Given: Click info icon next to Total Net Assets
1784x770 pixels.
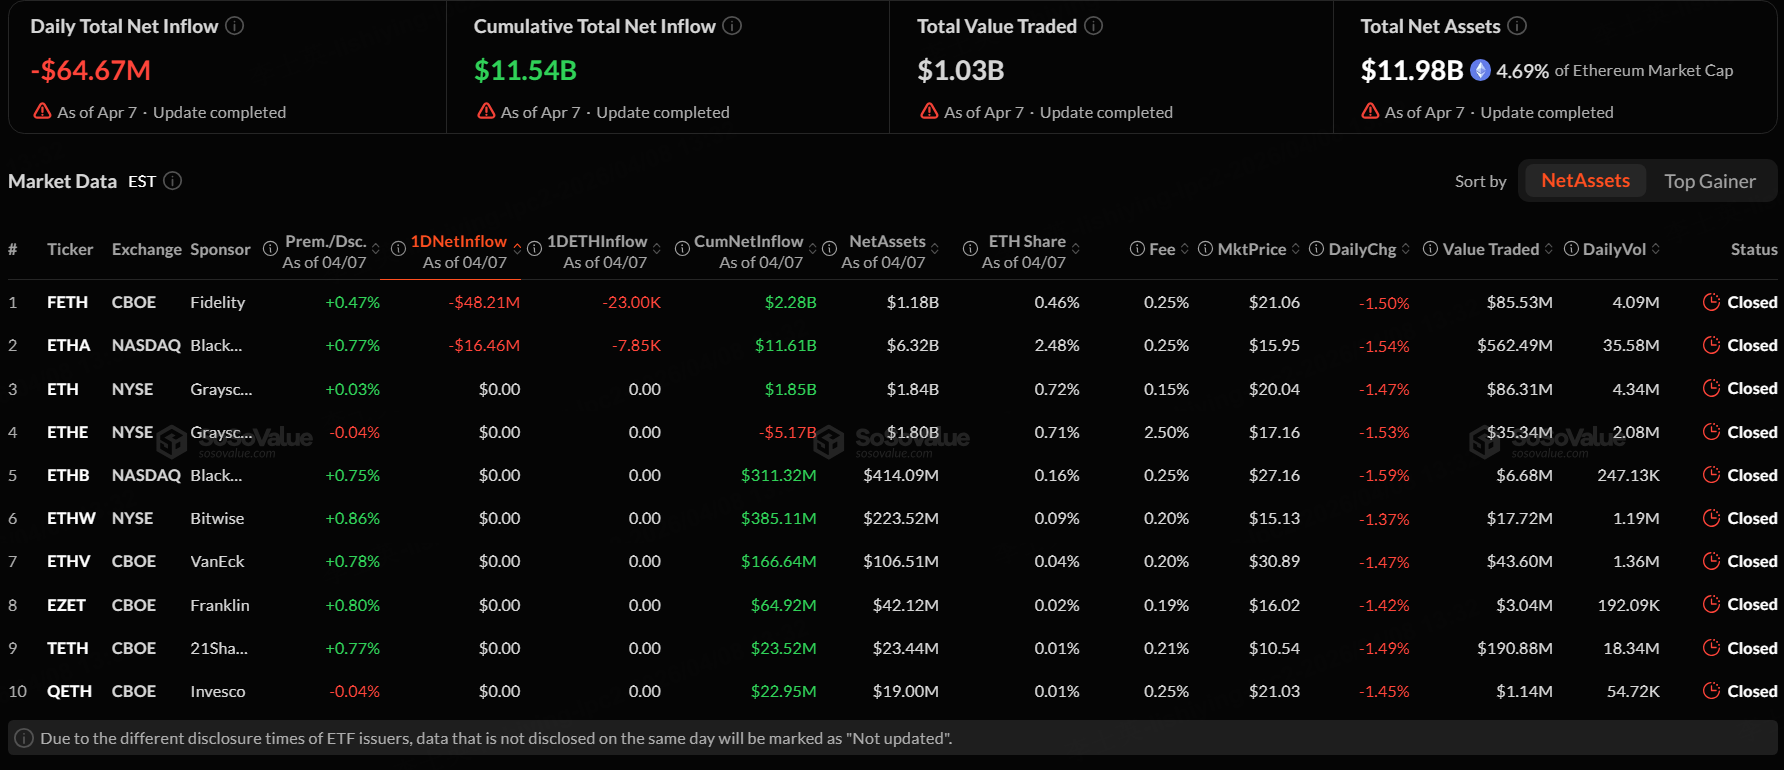Looking at the screenshot, I should (x=1517, y=26).
